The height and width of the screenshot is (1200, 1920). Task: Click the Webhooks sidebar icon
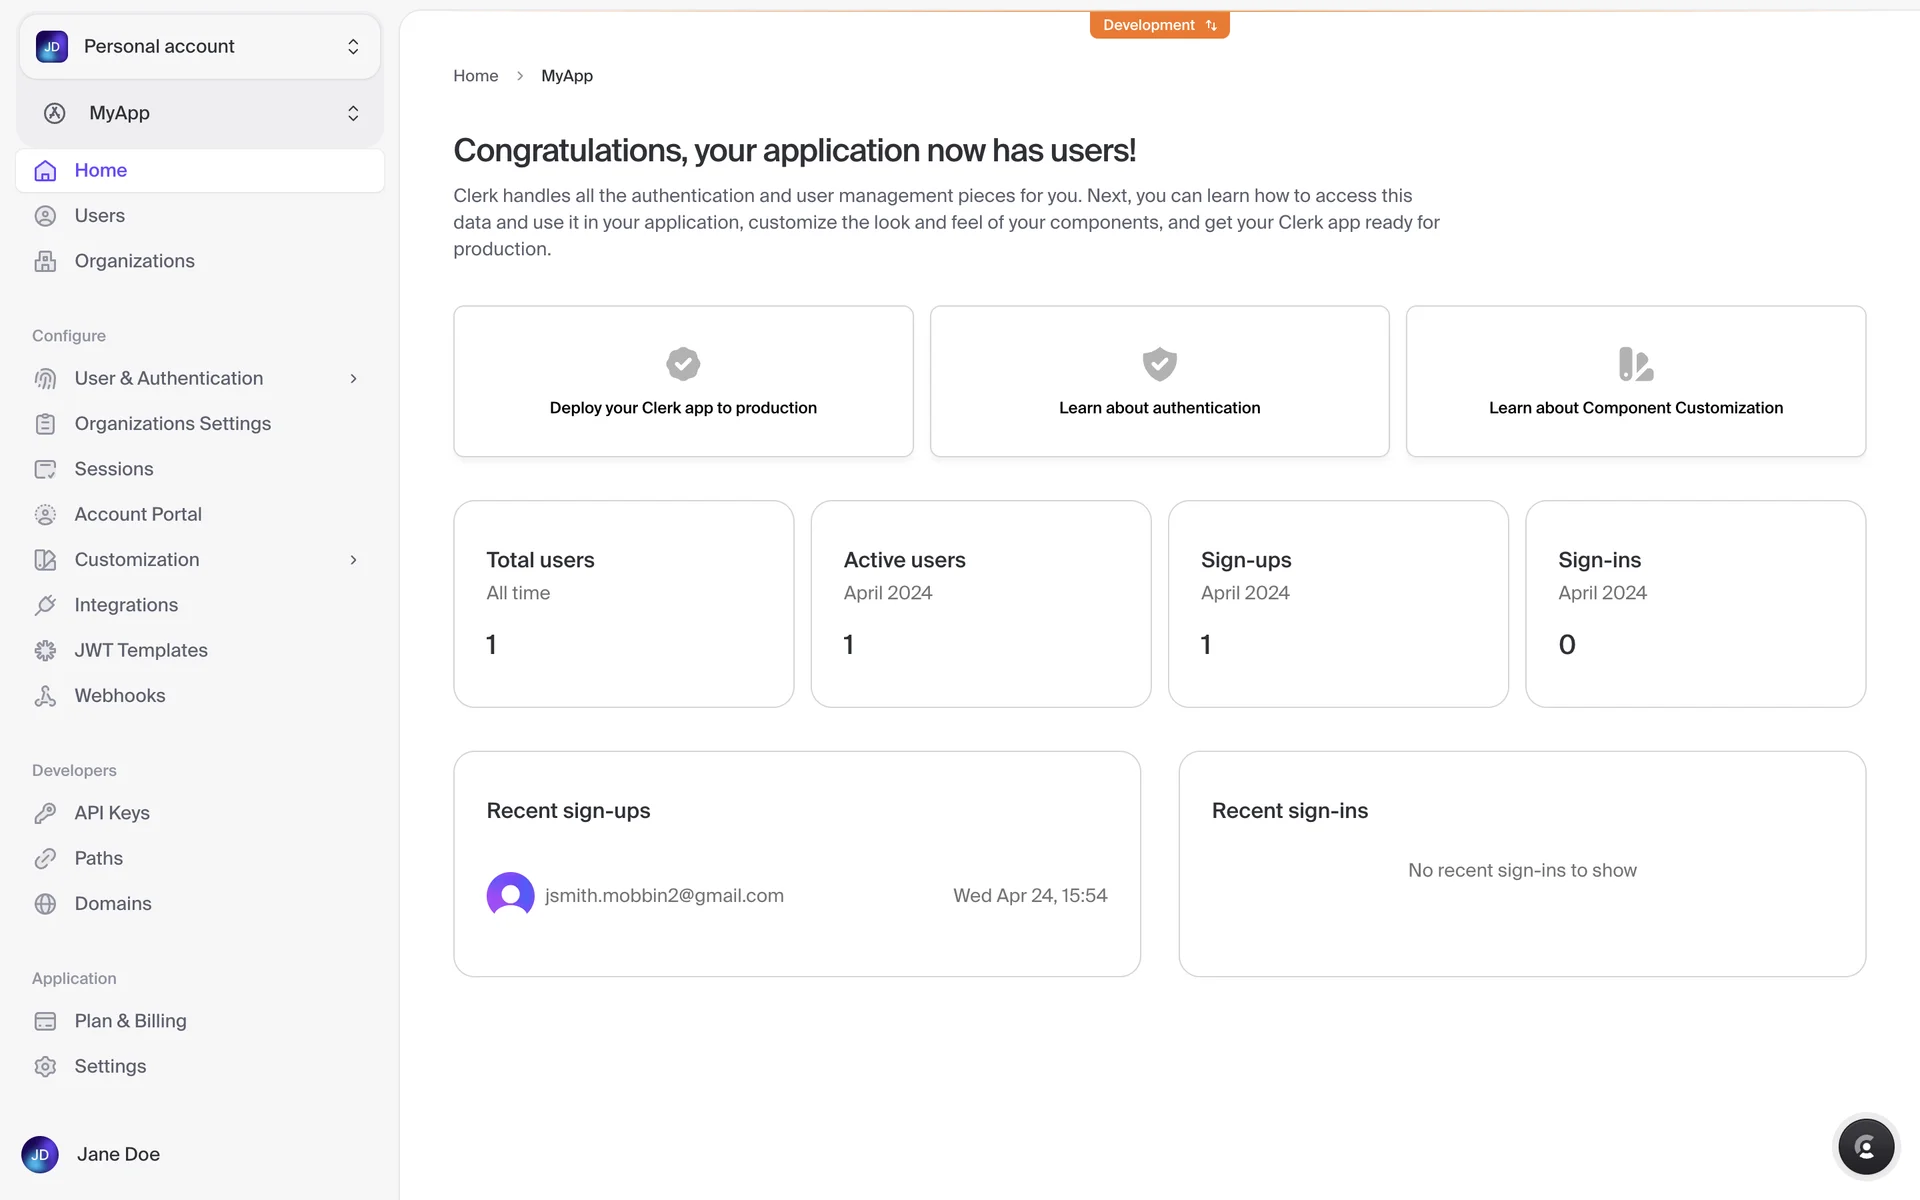click(x=45, y=696)
